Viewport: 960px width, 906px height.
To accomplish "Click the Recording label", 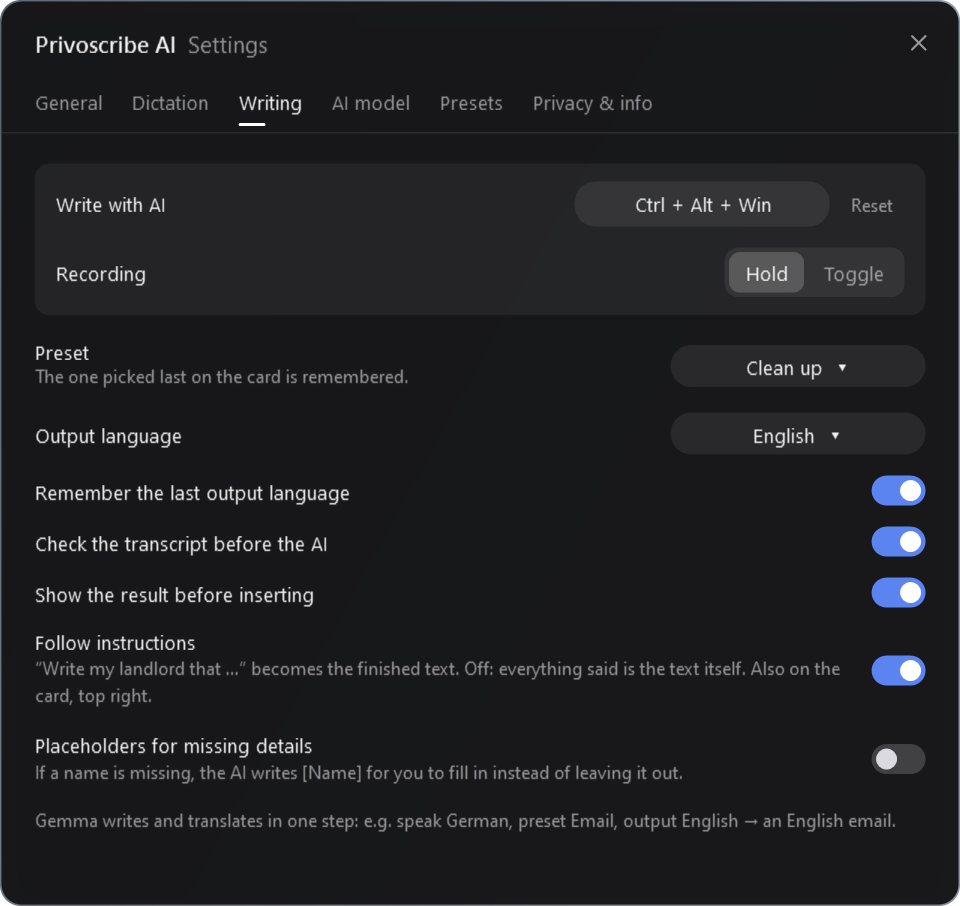I will [101, 274].
